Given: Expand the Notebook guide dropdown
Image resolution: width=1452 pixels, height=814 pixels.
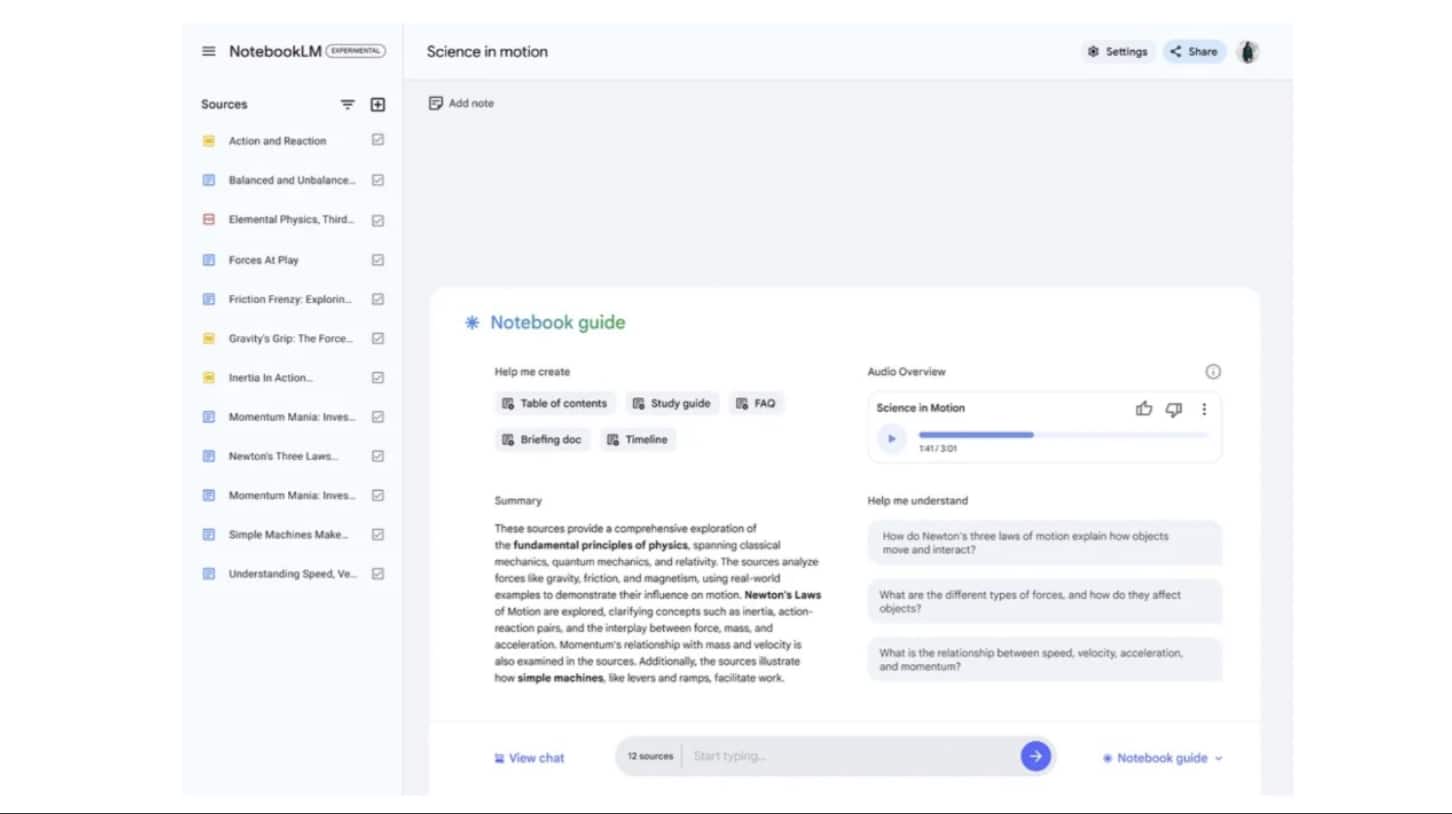Looking at the screenshot, I should click(x=1163, y=757).
